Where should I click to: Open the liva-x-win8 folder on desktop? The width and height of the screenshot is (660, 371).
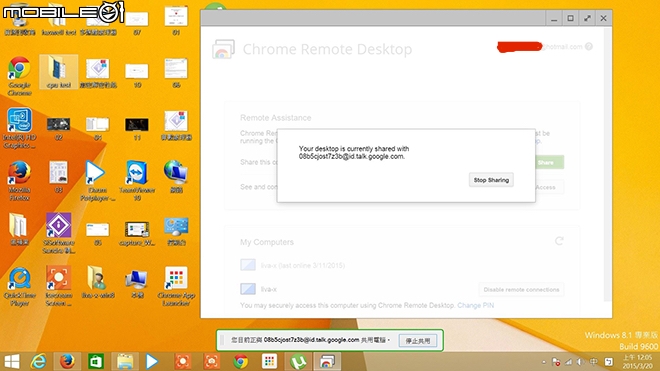[x=98, y=282]
